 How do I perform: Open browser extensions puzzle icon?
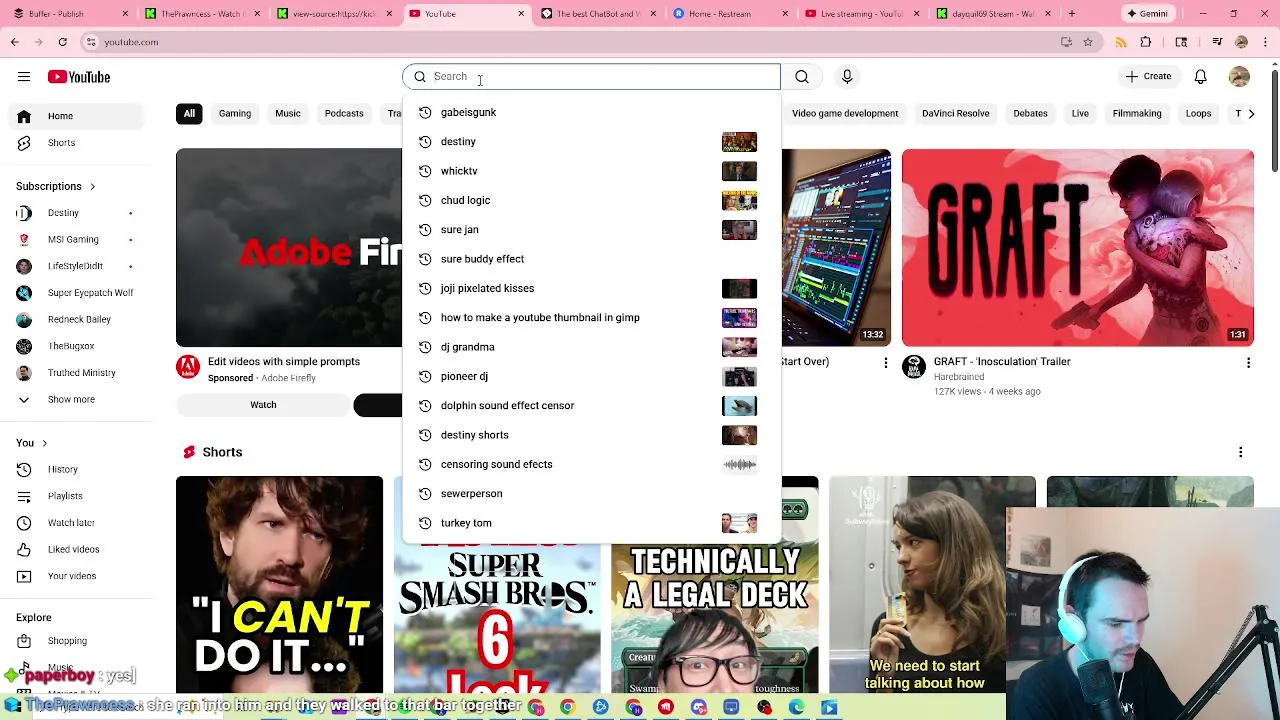point(1146,42)
